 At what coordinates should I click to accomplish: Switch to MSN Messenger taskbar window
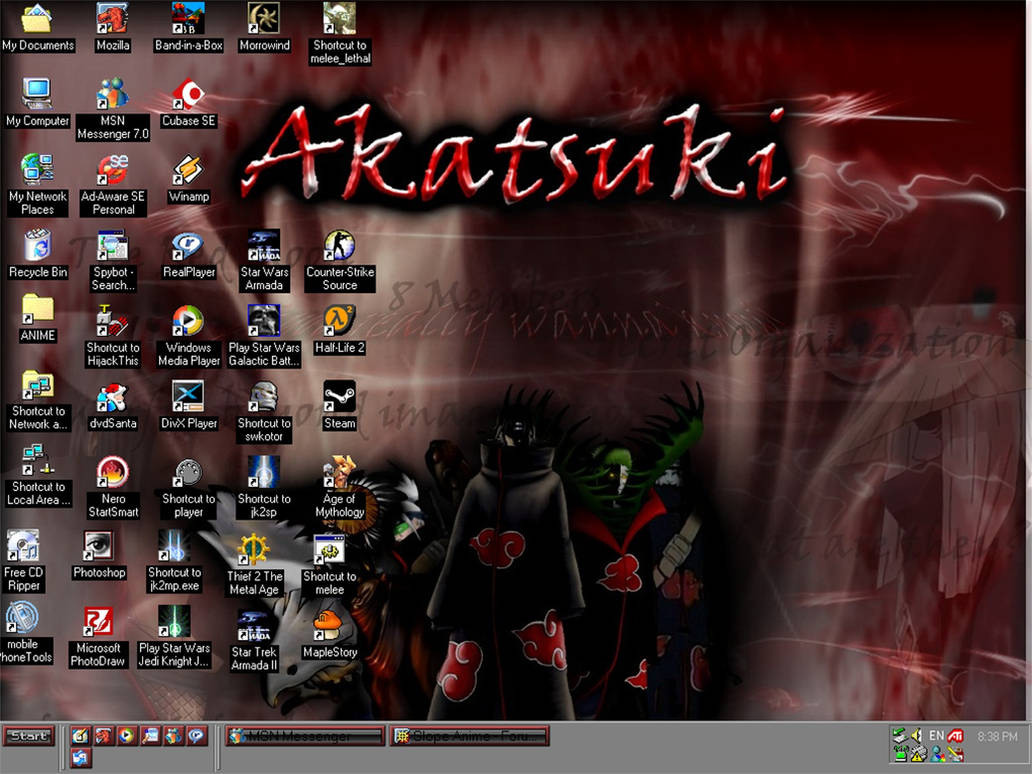(305, 736)
